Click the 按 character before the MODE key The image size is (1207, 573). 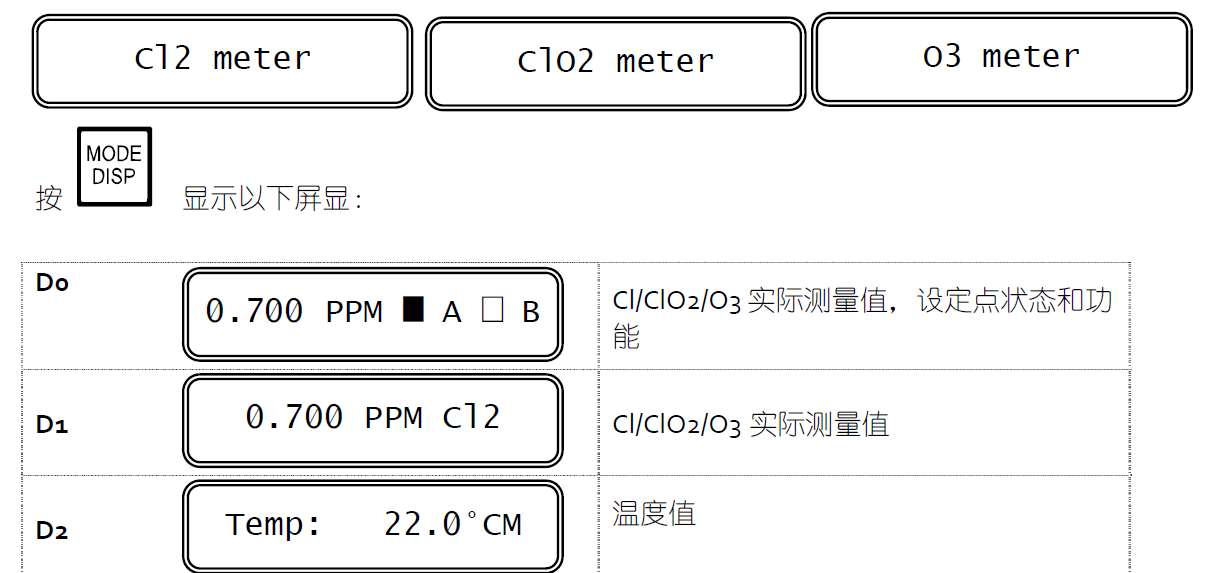coord(49,198)
